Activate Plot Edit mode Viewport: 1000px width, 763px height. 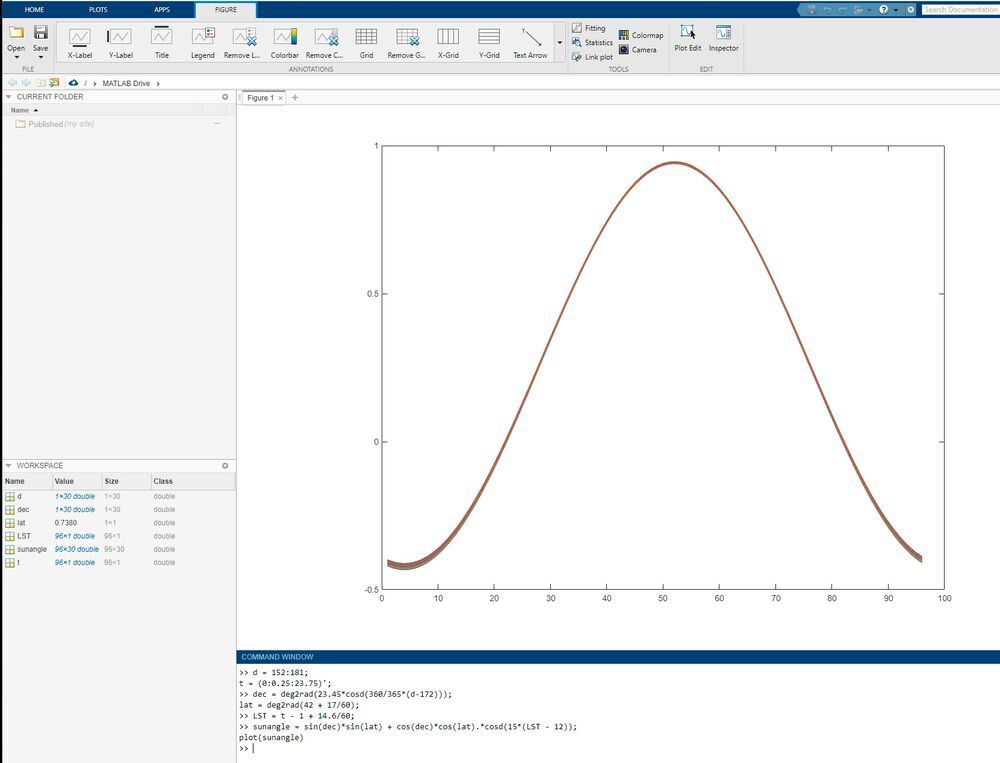pyautogui.click(x=688, y=40)
